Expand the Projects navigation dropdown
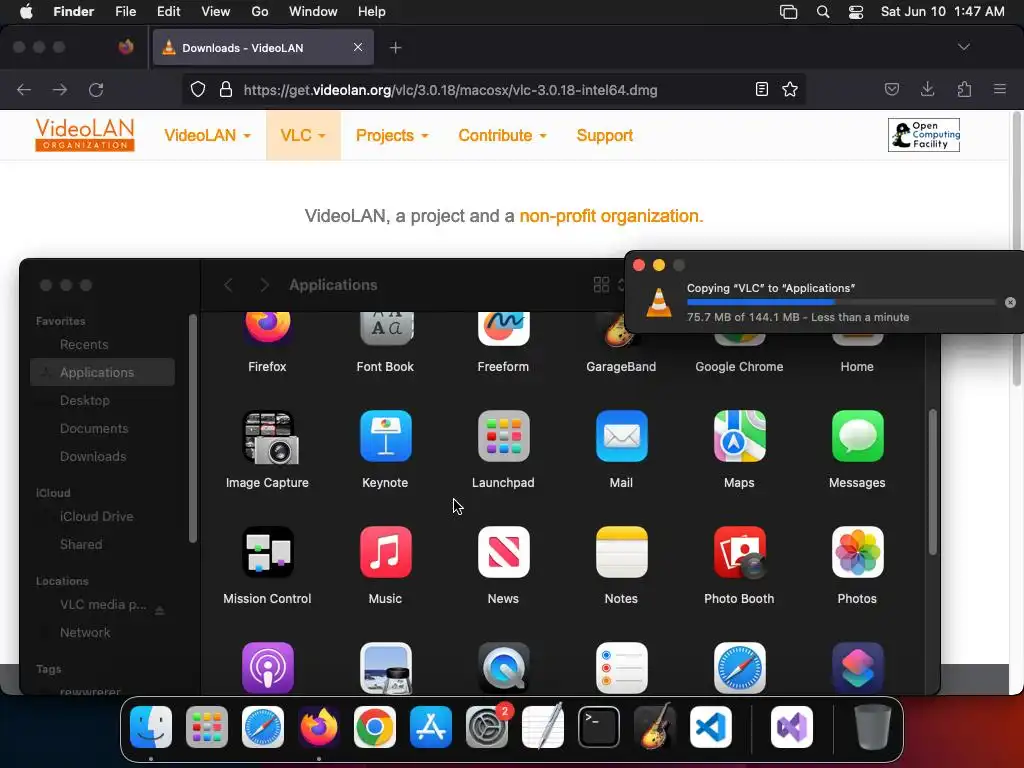This screenshot has height=768, width=1024. point(392,135)
